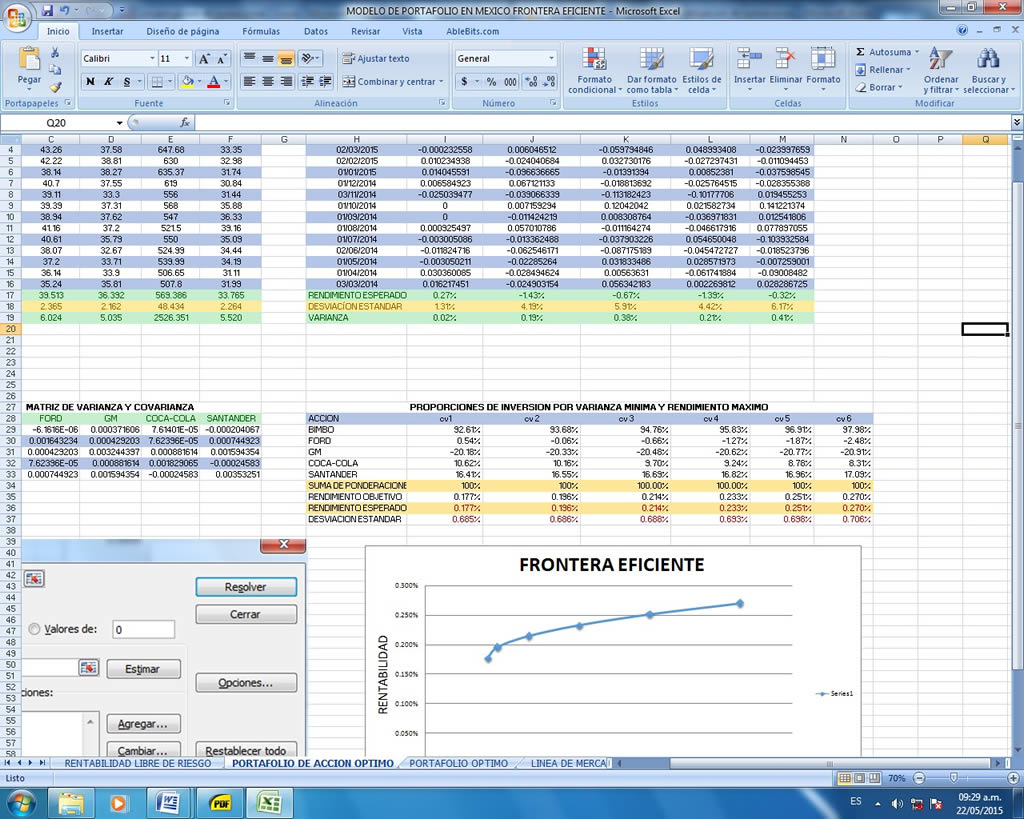Toggle Ajustar texto wrap option

(376, 59)
